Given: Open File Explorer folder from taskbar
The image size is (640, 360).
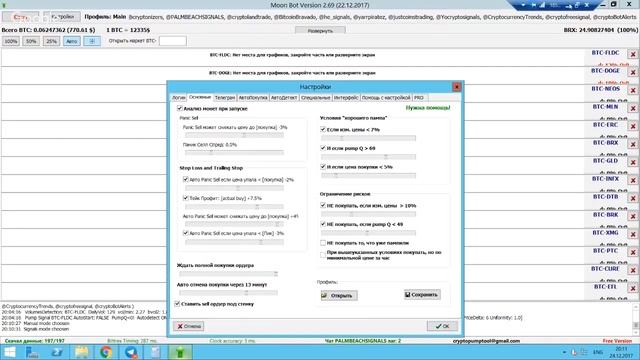Looking at the screenshot, I should click(82, 352).
